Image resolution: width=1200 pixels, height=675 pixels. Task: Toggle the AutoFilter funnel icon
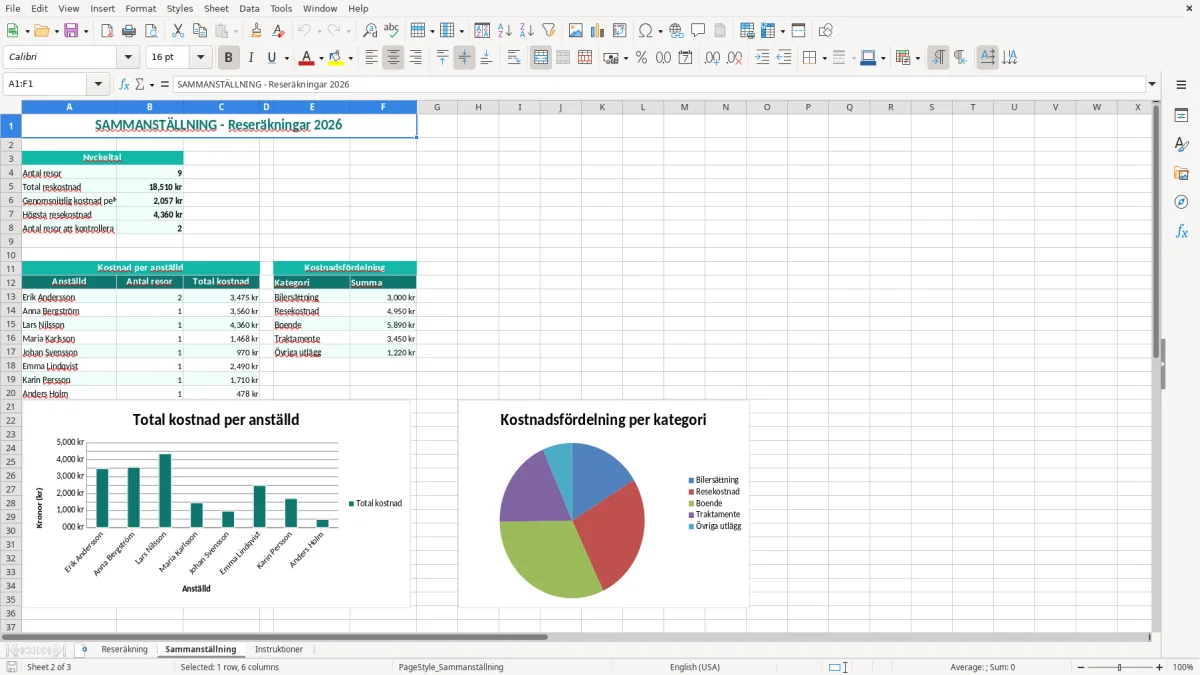pyautogui.click(x=549, y=31)
